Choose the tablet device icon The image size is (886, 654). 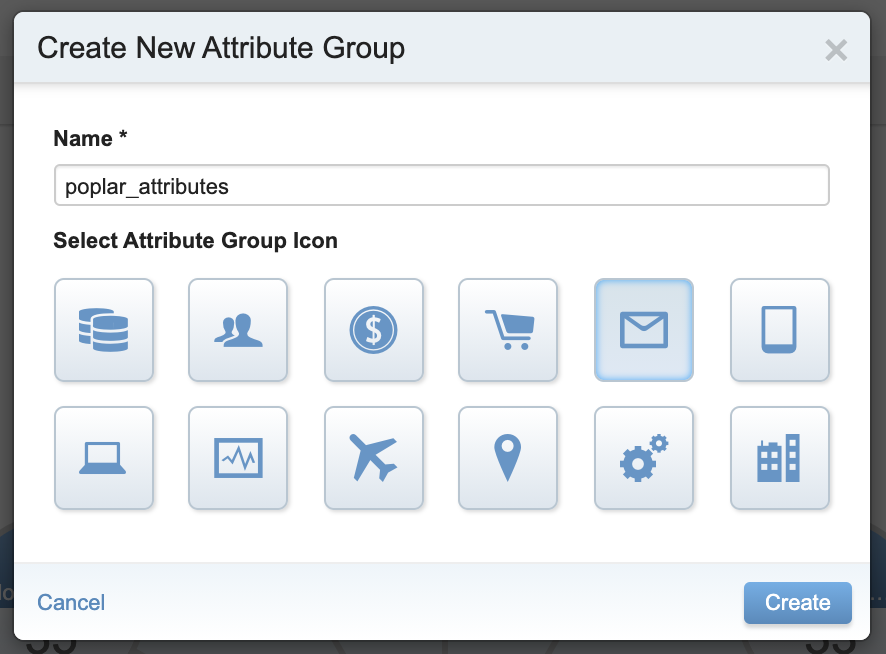[x=779, y=330]
